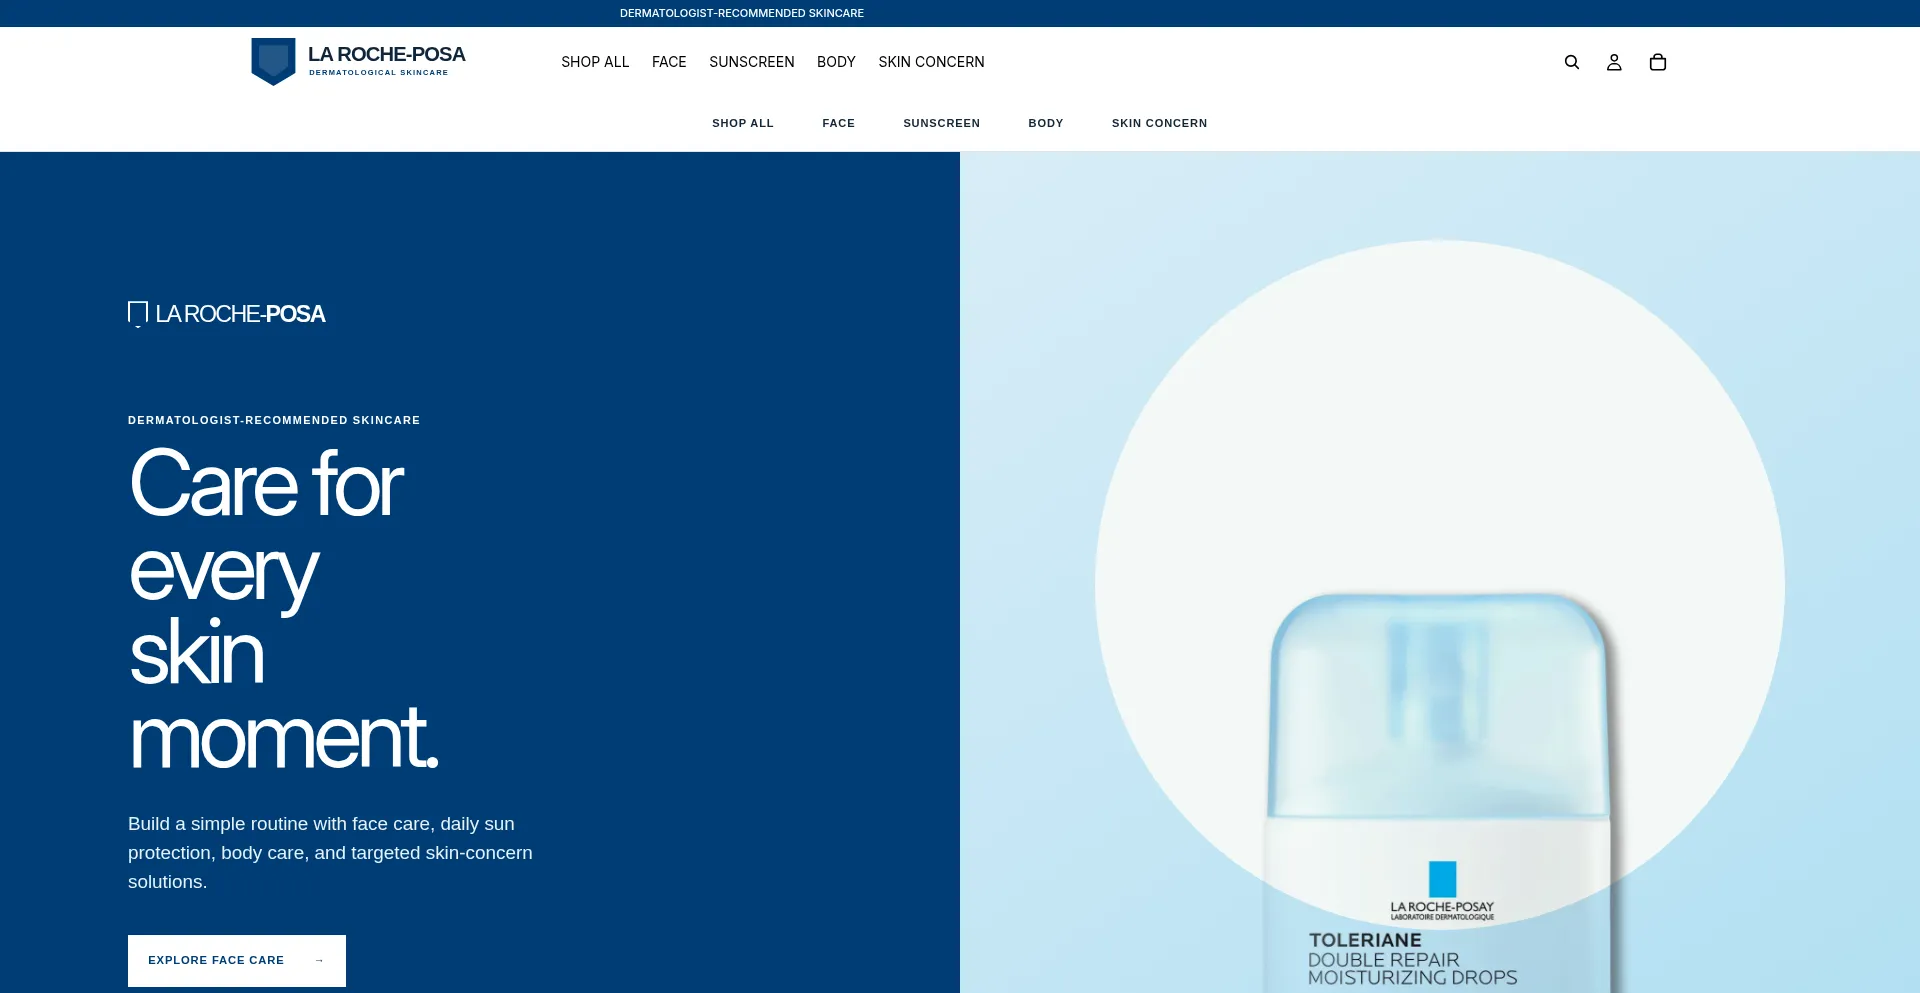Select SKIN CONCERN in secondary nav bar
This screenshot has height=993, width=1920.
pos(1160,123)
